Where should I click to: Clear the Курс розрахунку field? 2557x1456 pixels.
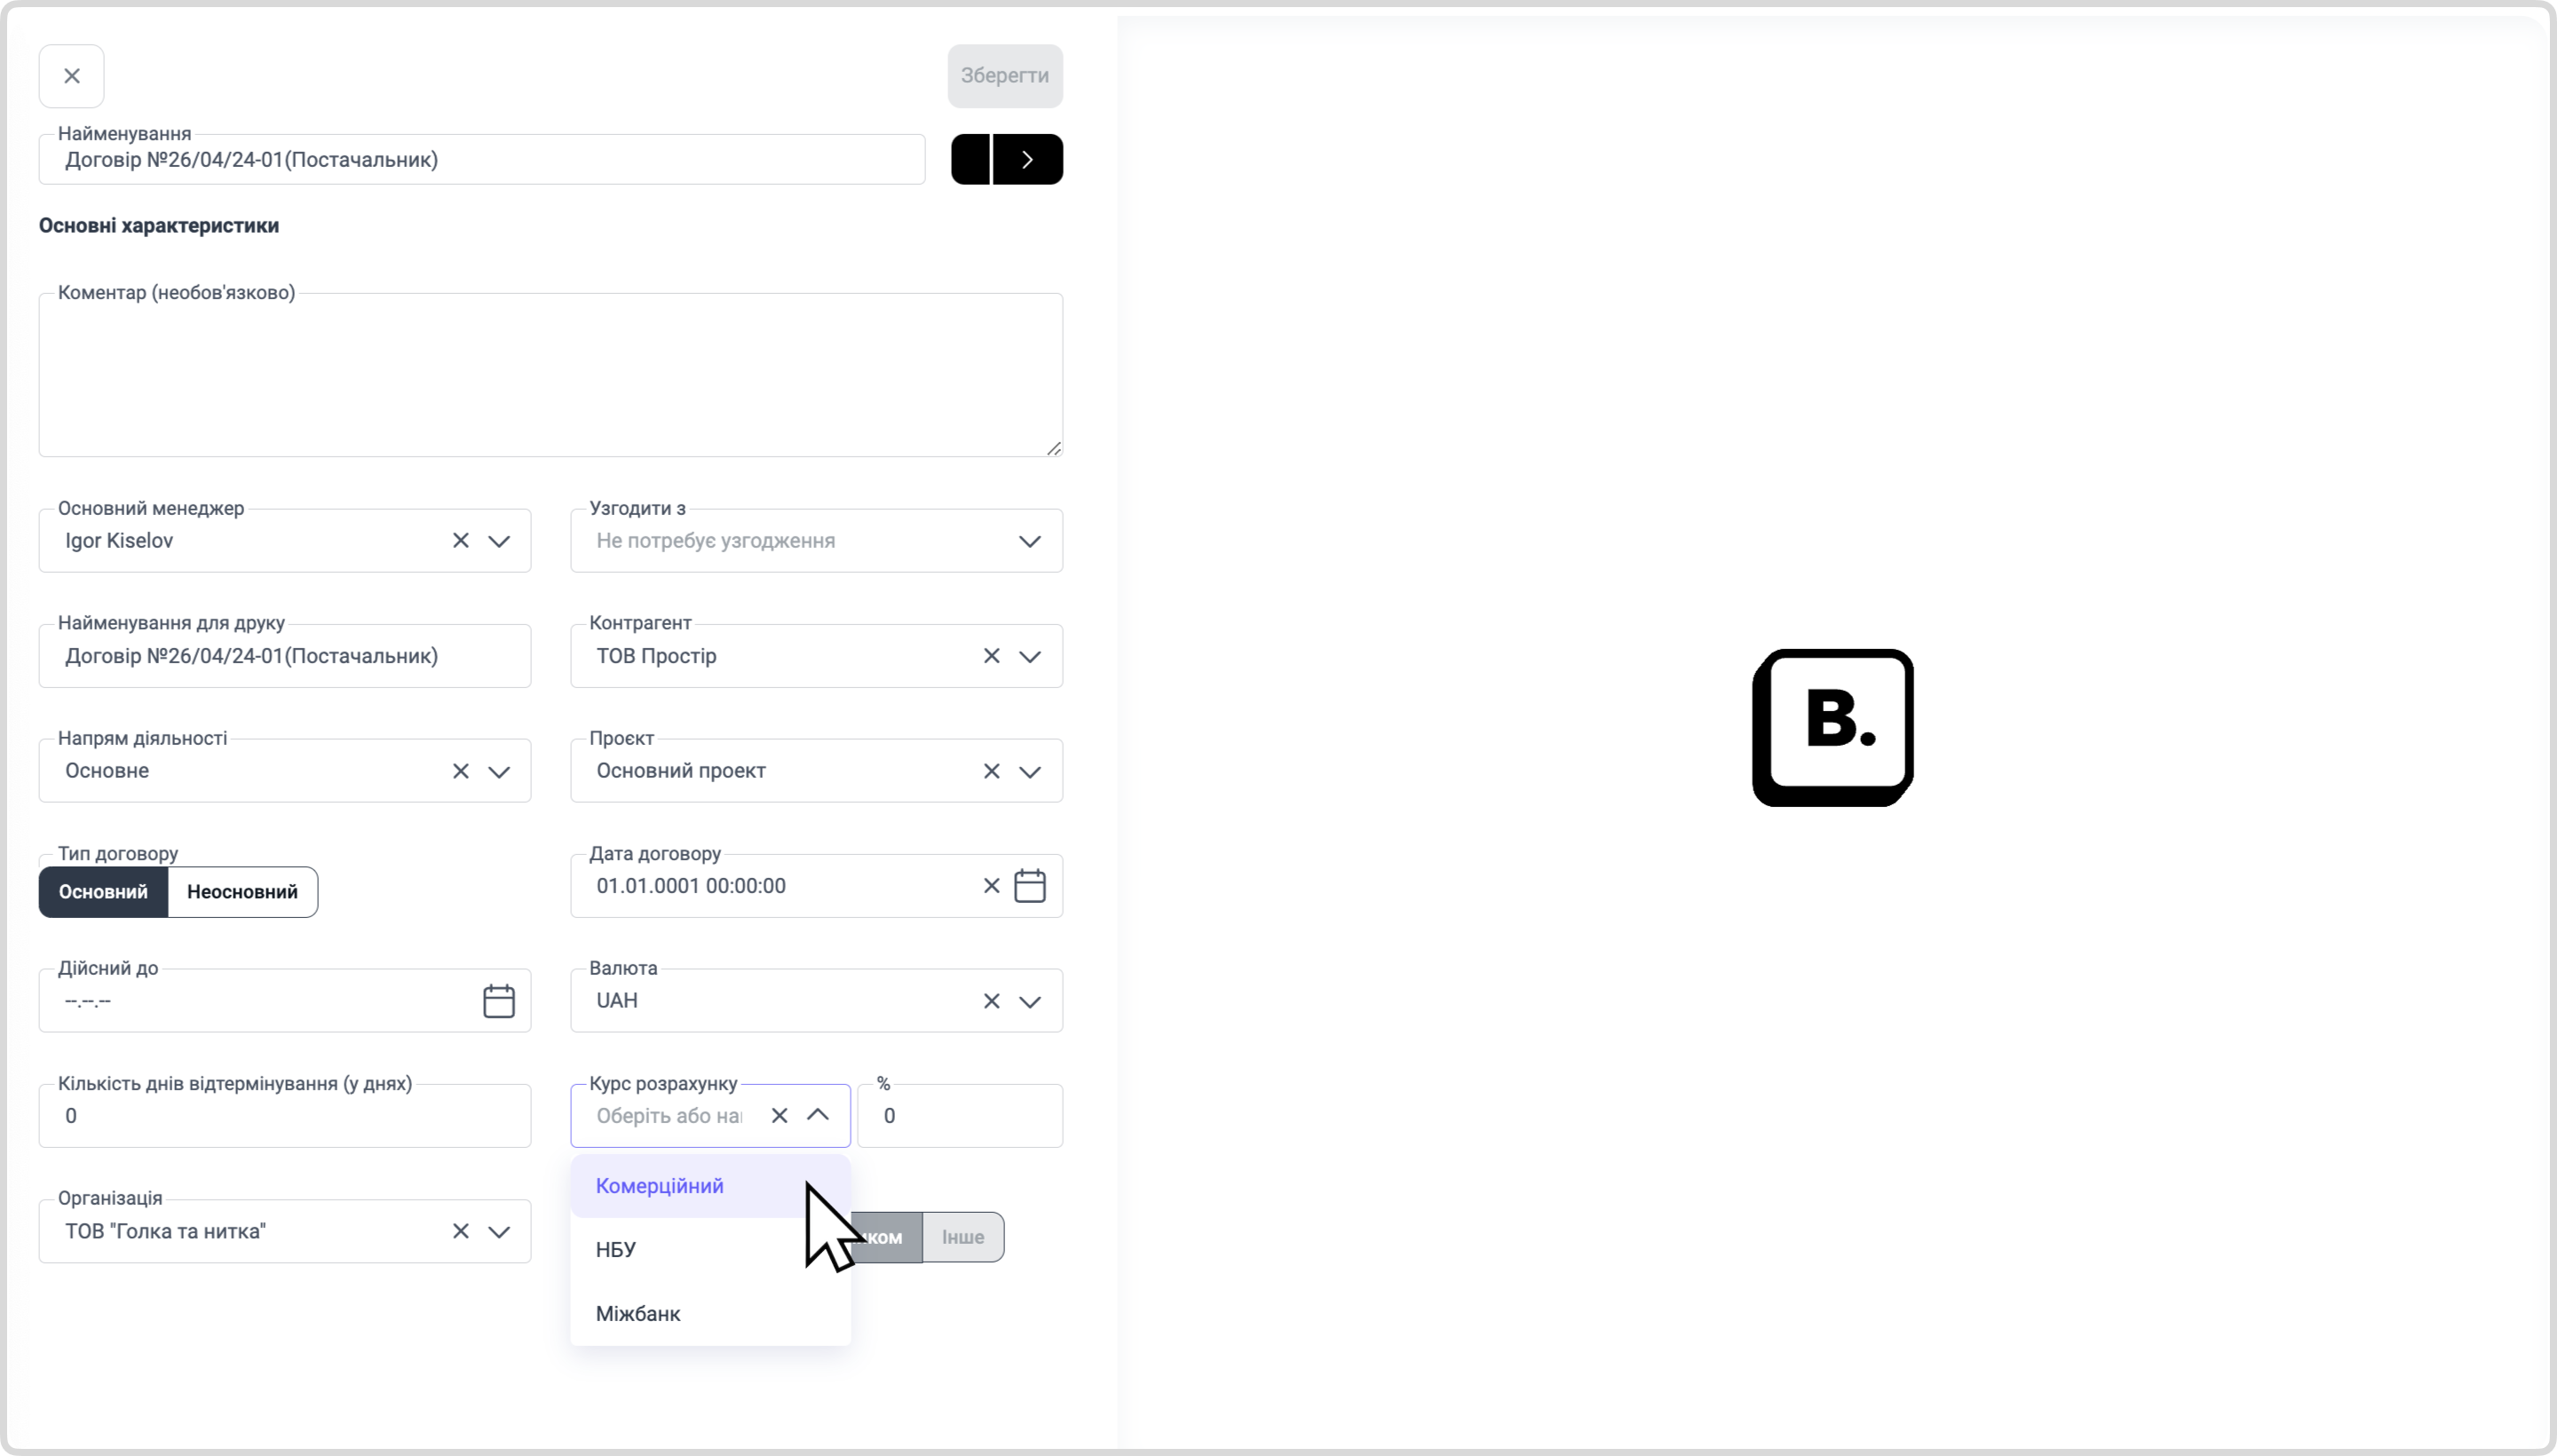point(779,1116)
